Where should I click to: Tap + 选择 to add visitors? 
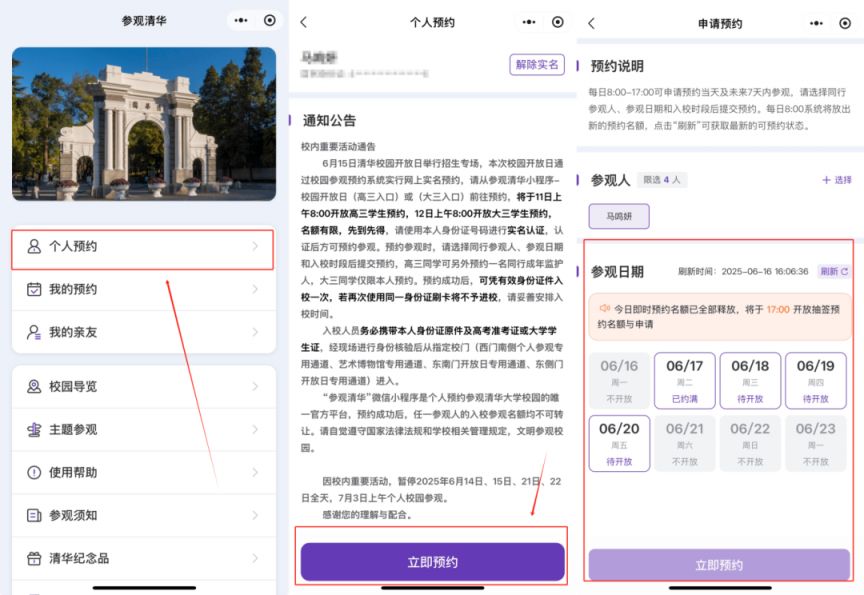(x=836, y=180)
